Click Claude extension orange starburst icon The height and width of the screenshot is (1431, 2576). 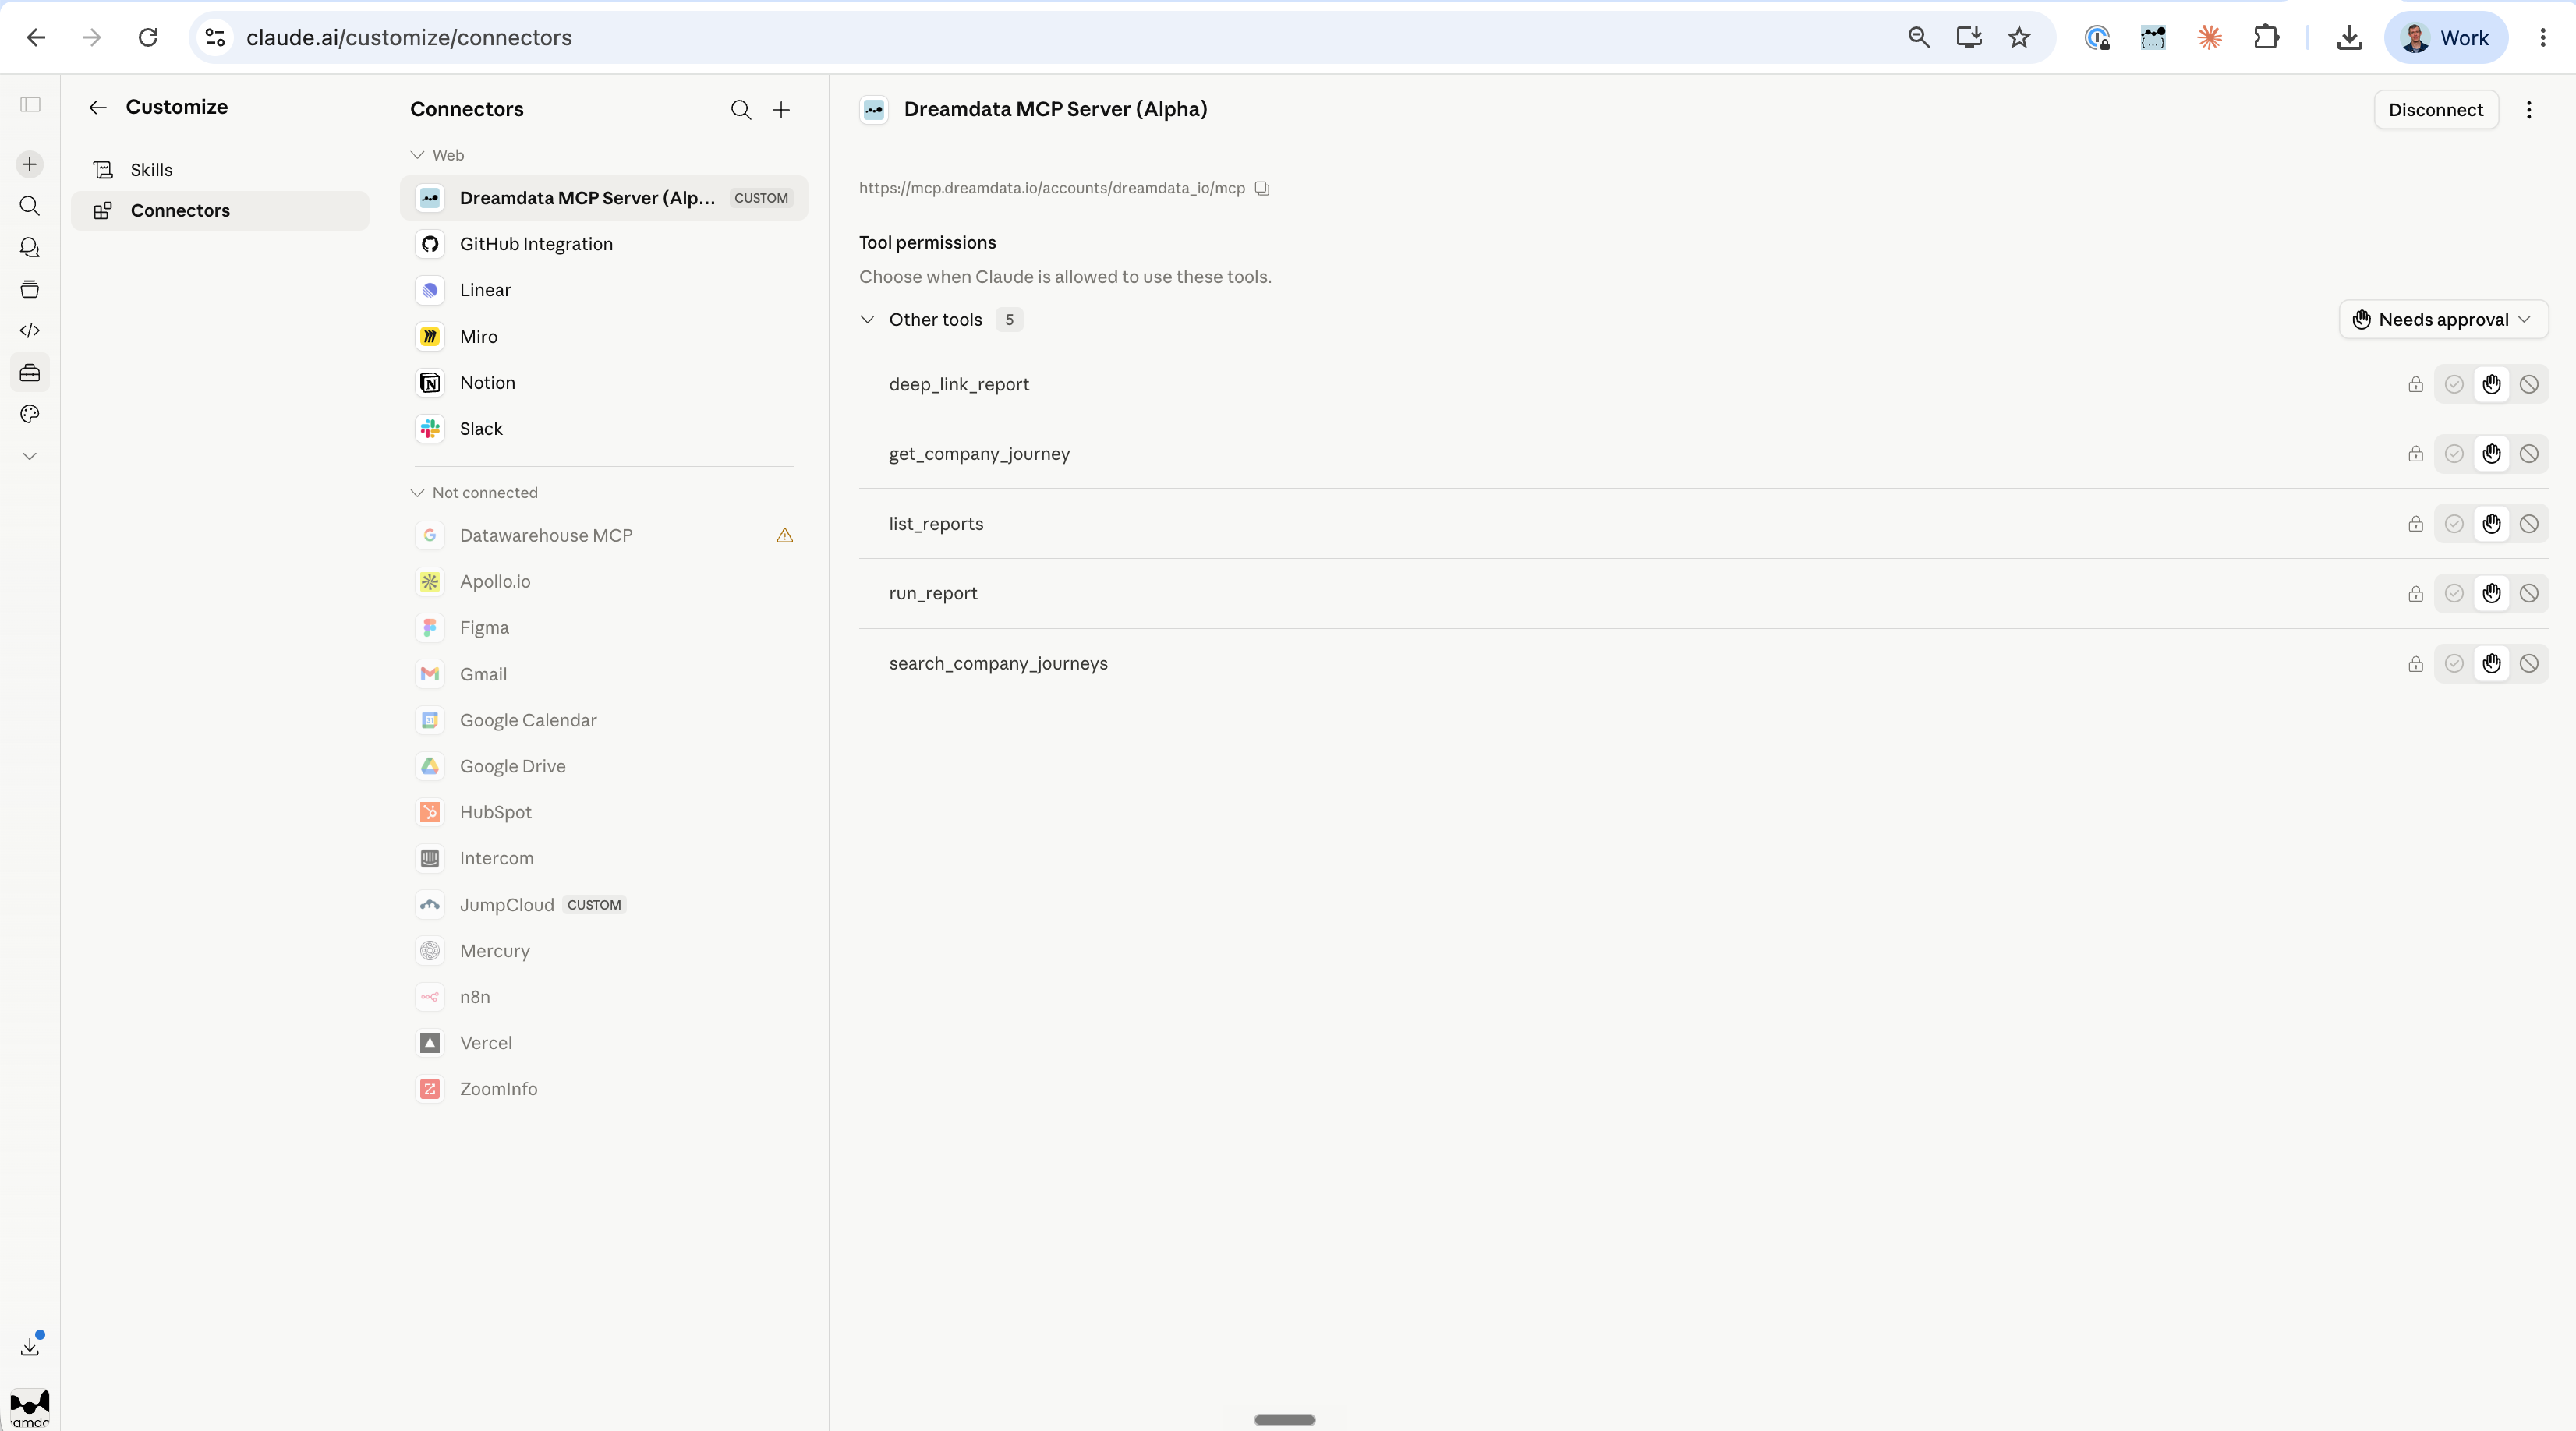pos(2210,38)
